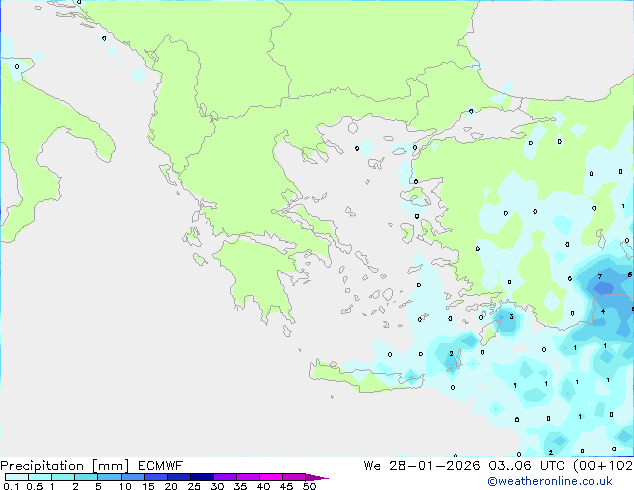The width and height of the screenshot is (634, 490).
Task: Click the '20' legend tick label
Action: (171, 486)
